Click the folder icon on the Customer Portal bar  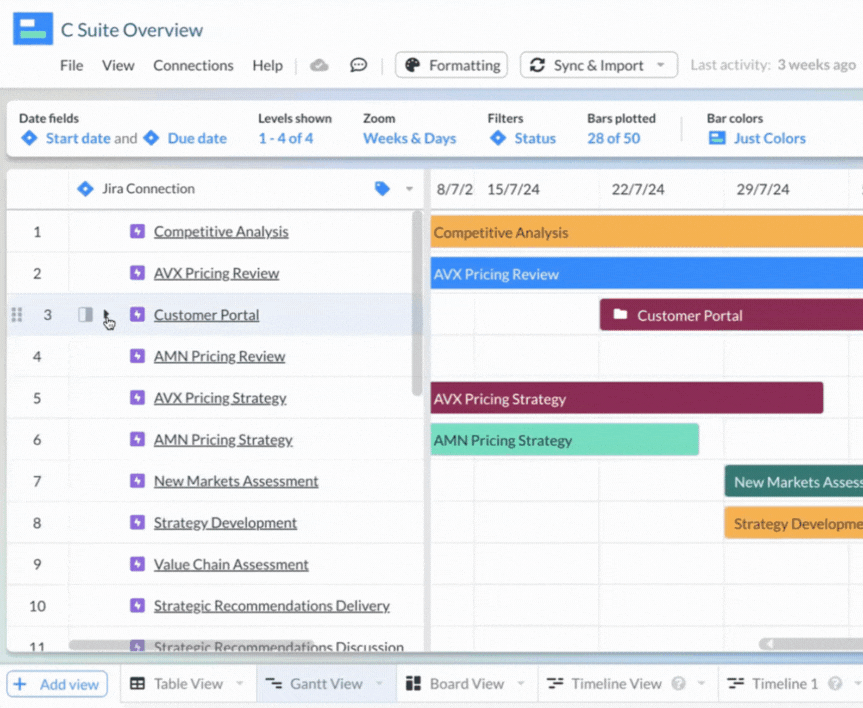pyautogui.click(x=621, y=314)
